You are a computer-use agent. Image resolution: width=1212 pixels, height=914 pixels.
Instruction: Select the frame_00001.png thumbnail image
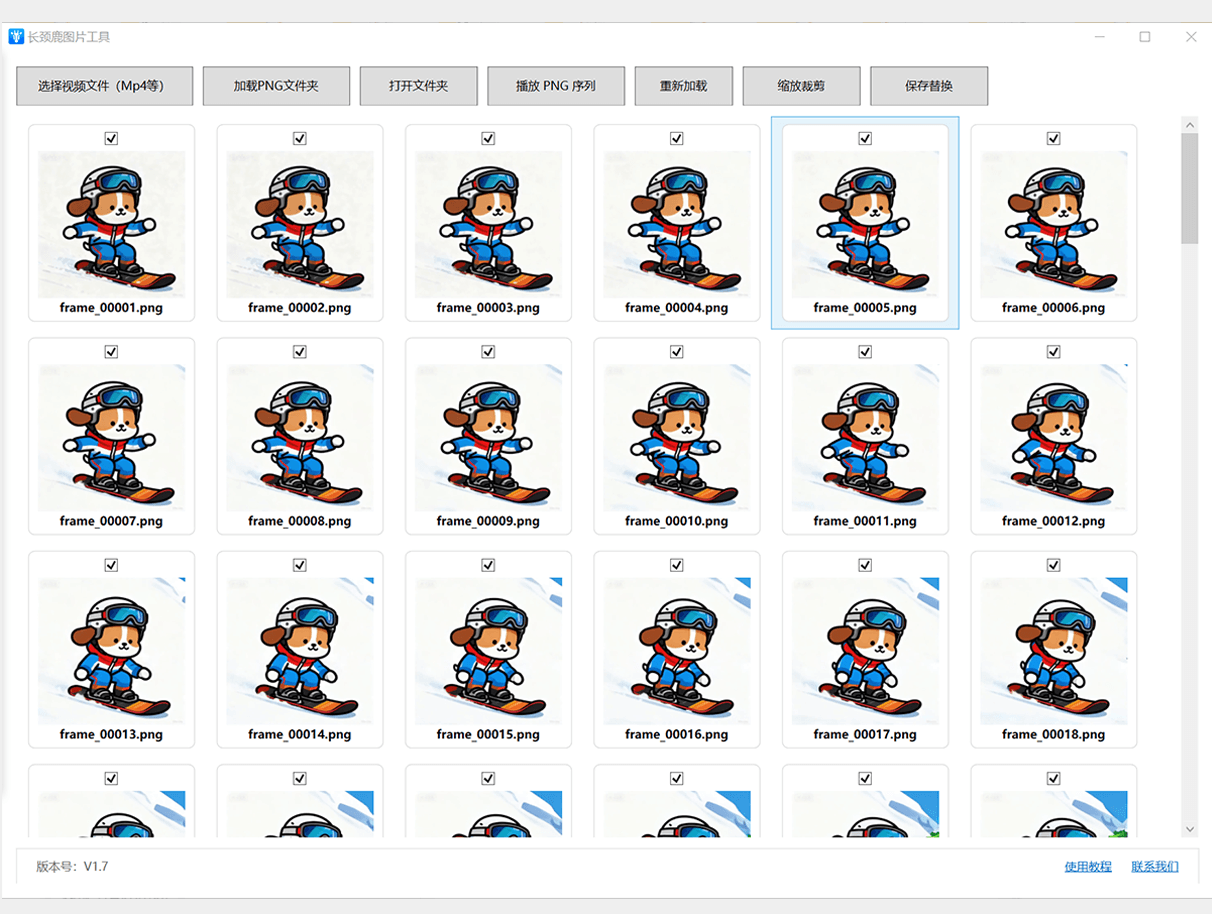[x=111, y=224]
